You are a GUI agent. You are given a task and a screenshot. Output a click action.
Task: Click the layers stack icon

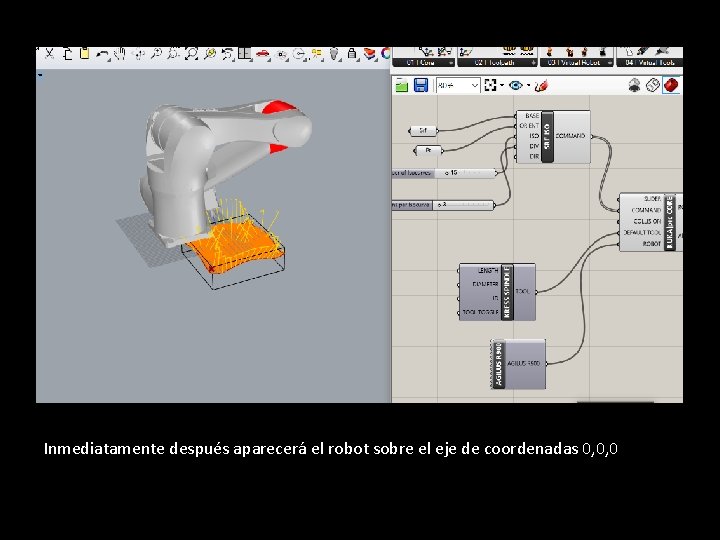coord(369,54)
